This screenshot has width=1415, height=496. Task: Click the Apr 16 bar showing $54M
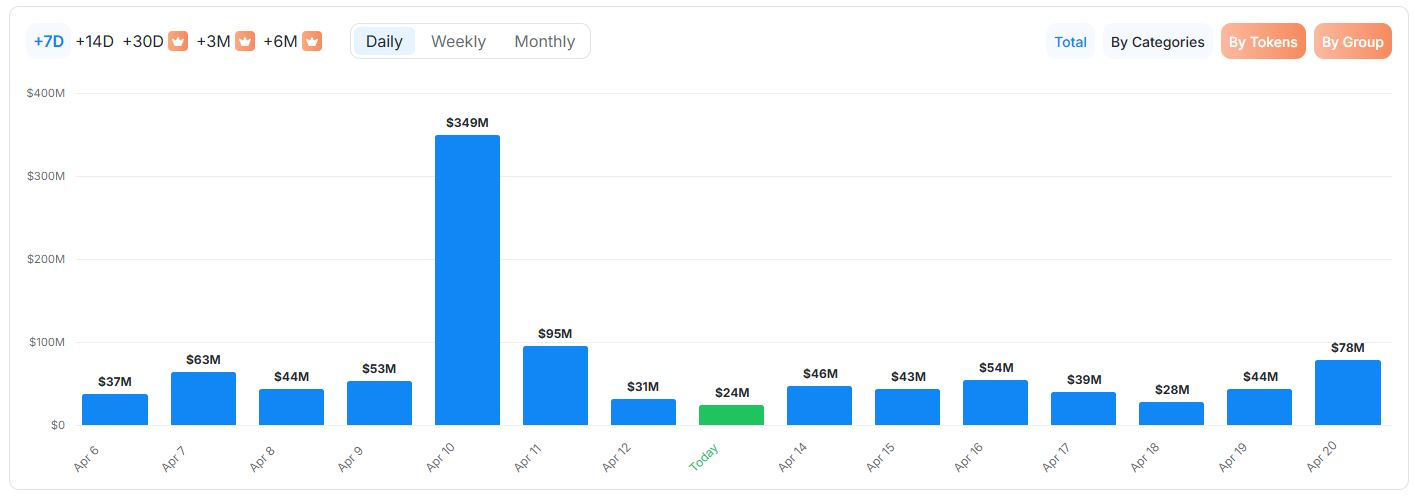(x=995, y=403)
